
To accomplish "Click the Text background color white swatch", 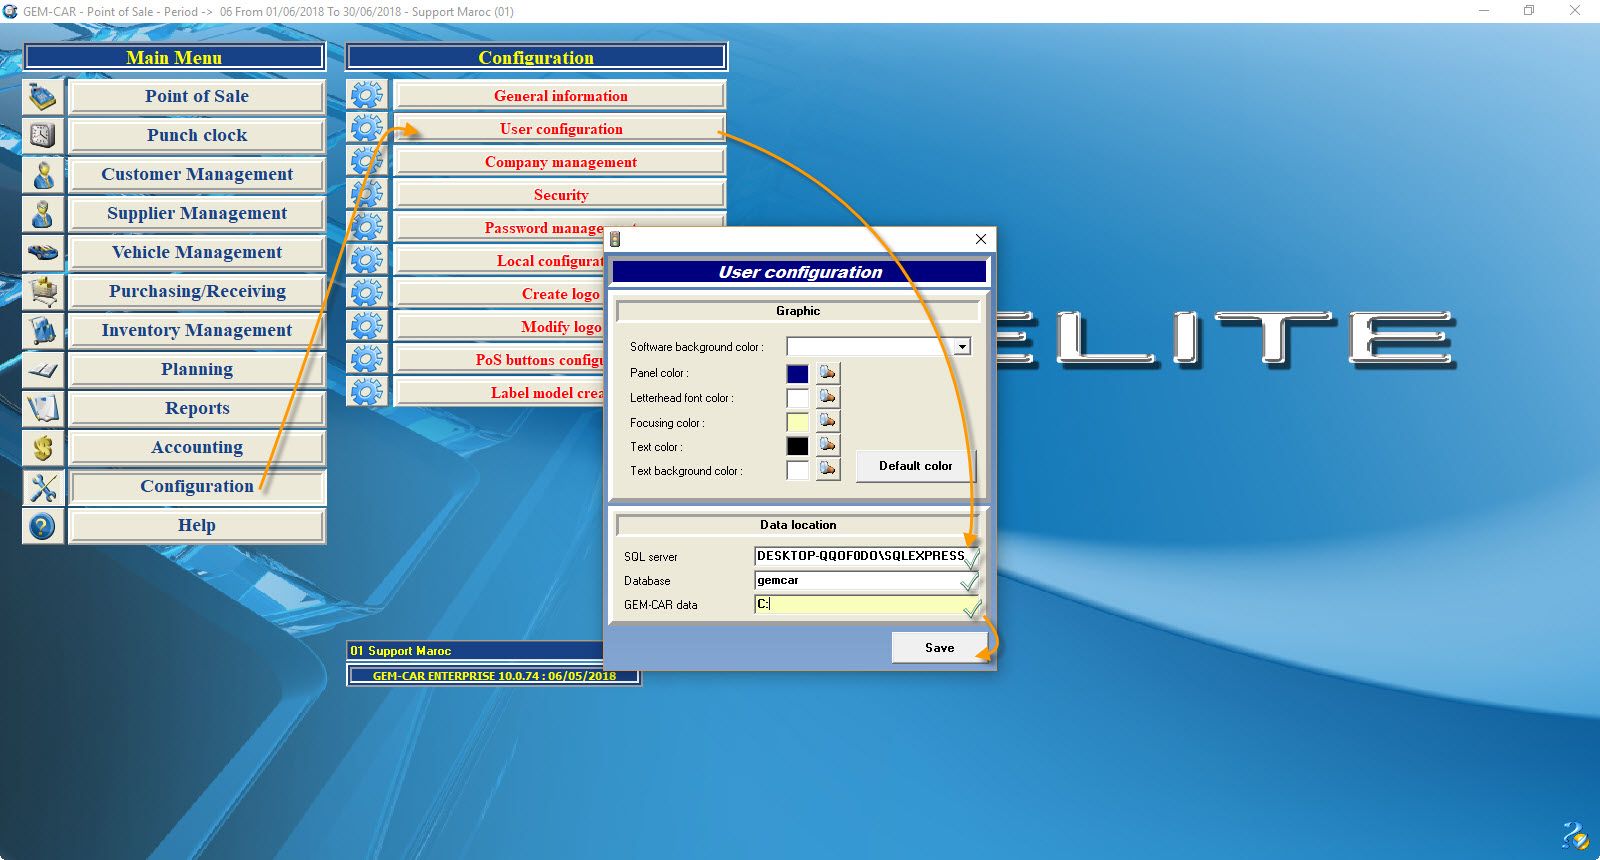I will (797, 470).
